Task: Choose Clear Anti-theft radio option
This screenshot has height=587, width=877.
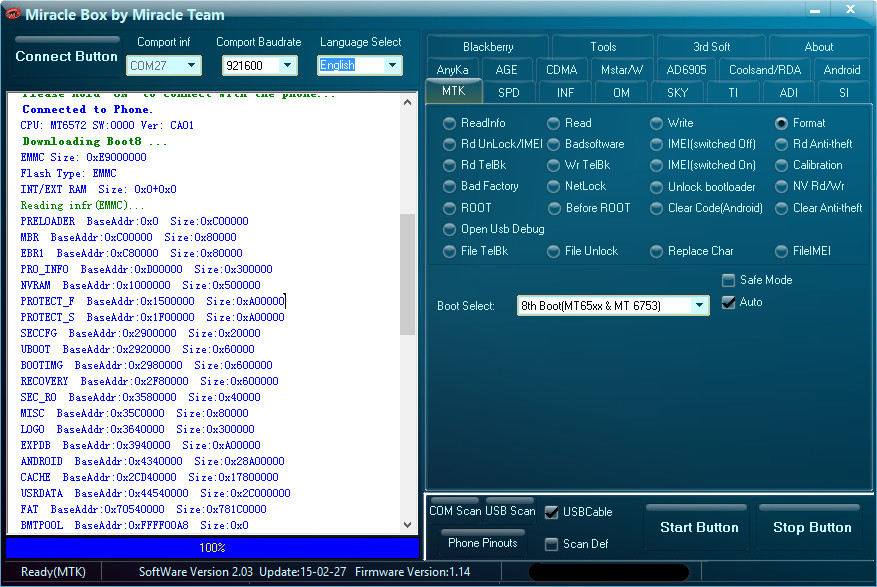Action: 781,209
